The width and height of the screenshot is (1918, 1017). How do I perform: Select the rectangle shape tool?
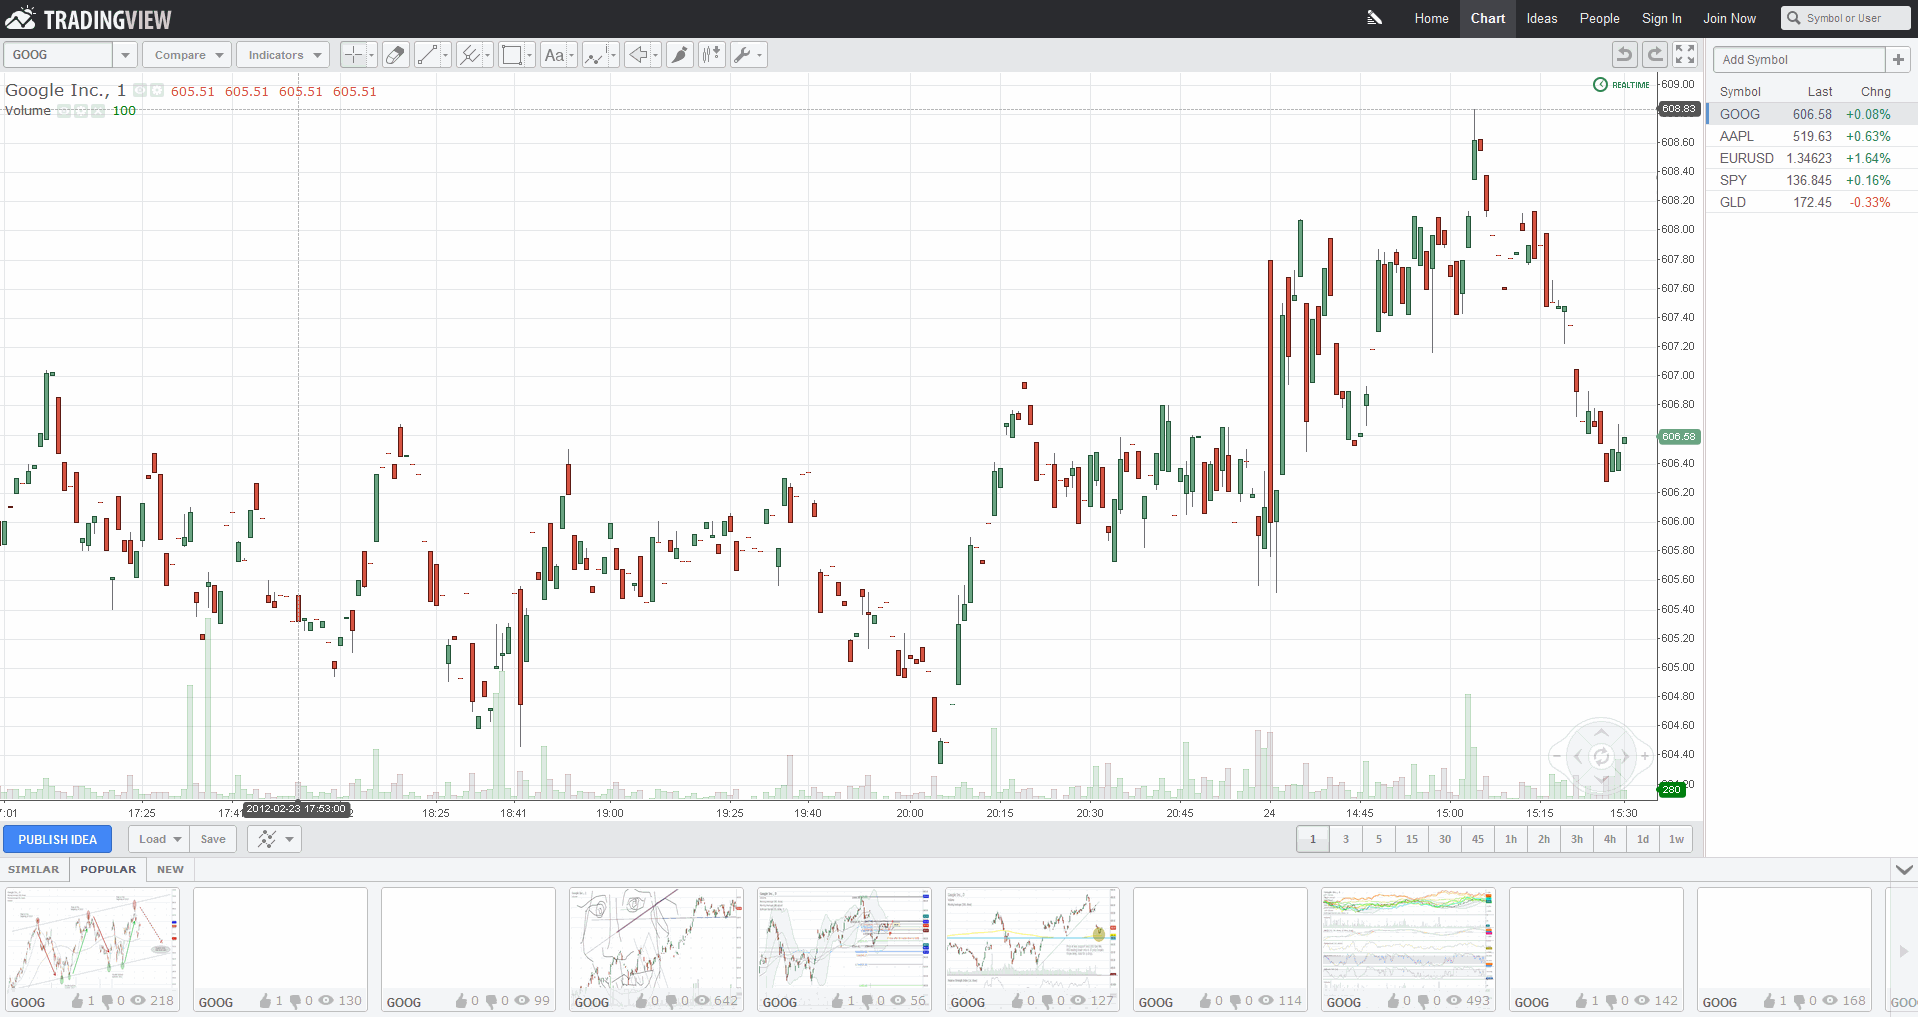pyautogui.click(x=511, y=55)
